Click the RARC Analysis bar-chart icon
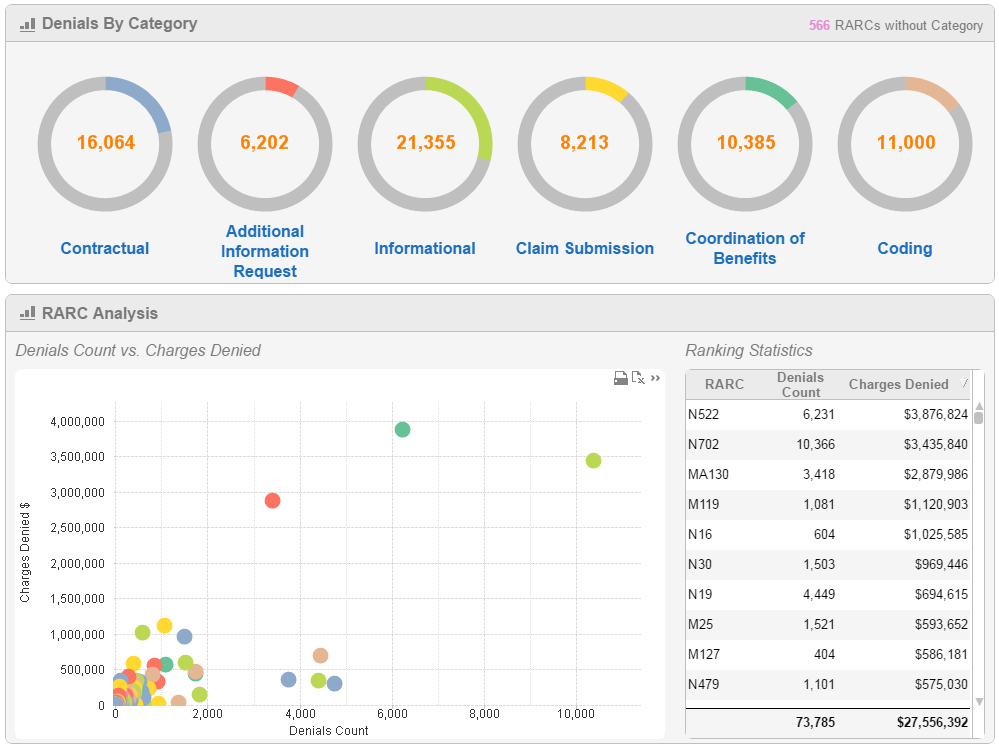The image size is (999, 748). click(x=27, y=313)
